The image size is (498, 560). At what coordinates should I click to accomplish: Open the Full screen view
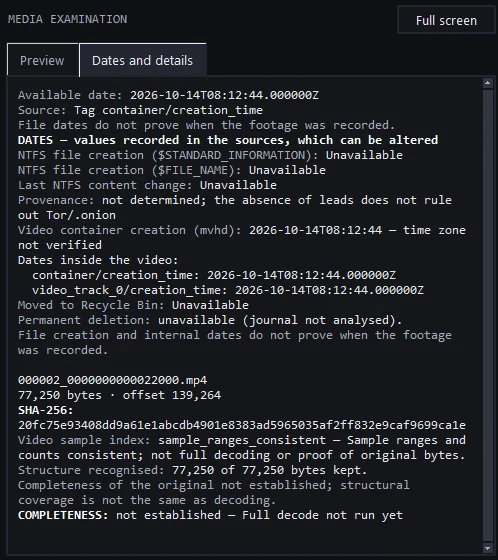(x=446, y=20)
